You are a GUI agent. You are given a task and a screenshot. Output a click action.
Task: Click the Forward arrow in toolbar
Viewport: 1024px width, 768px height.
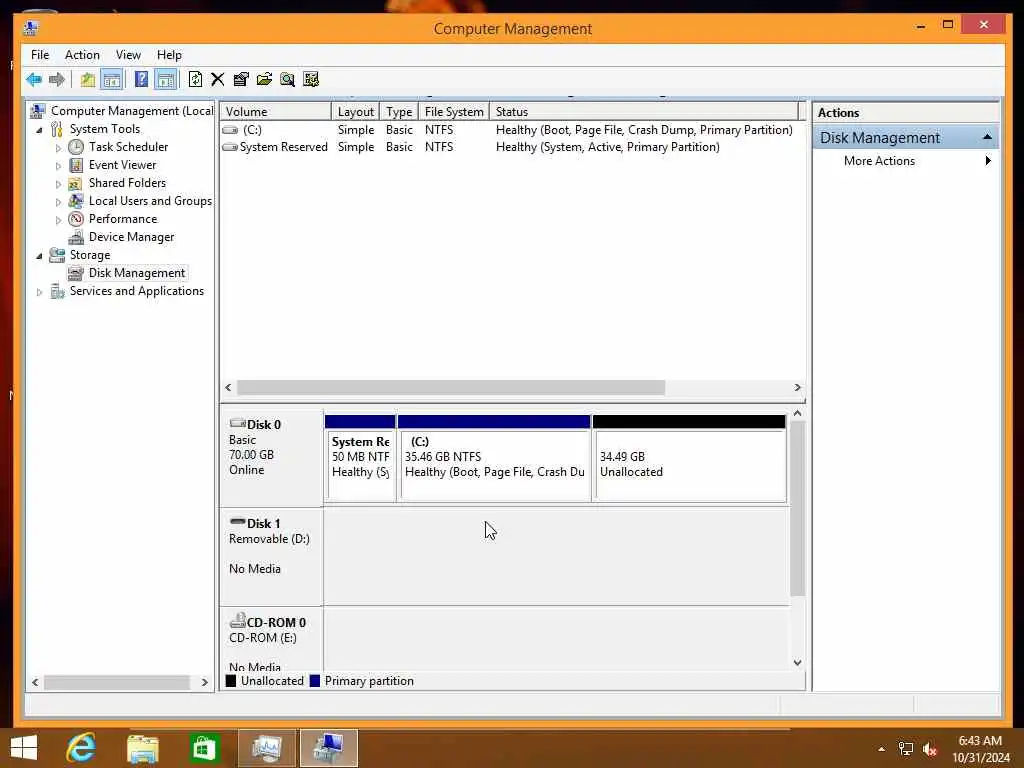tap(57, 80)
